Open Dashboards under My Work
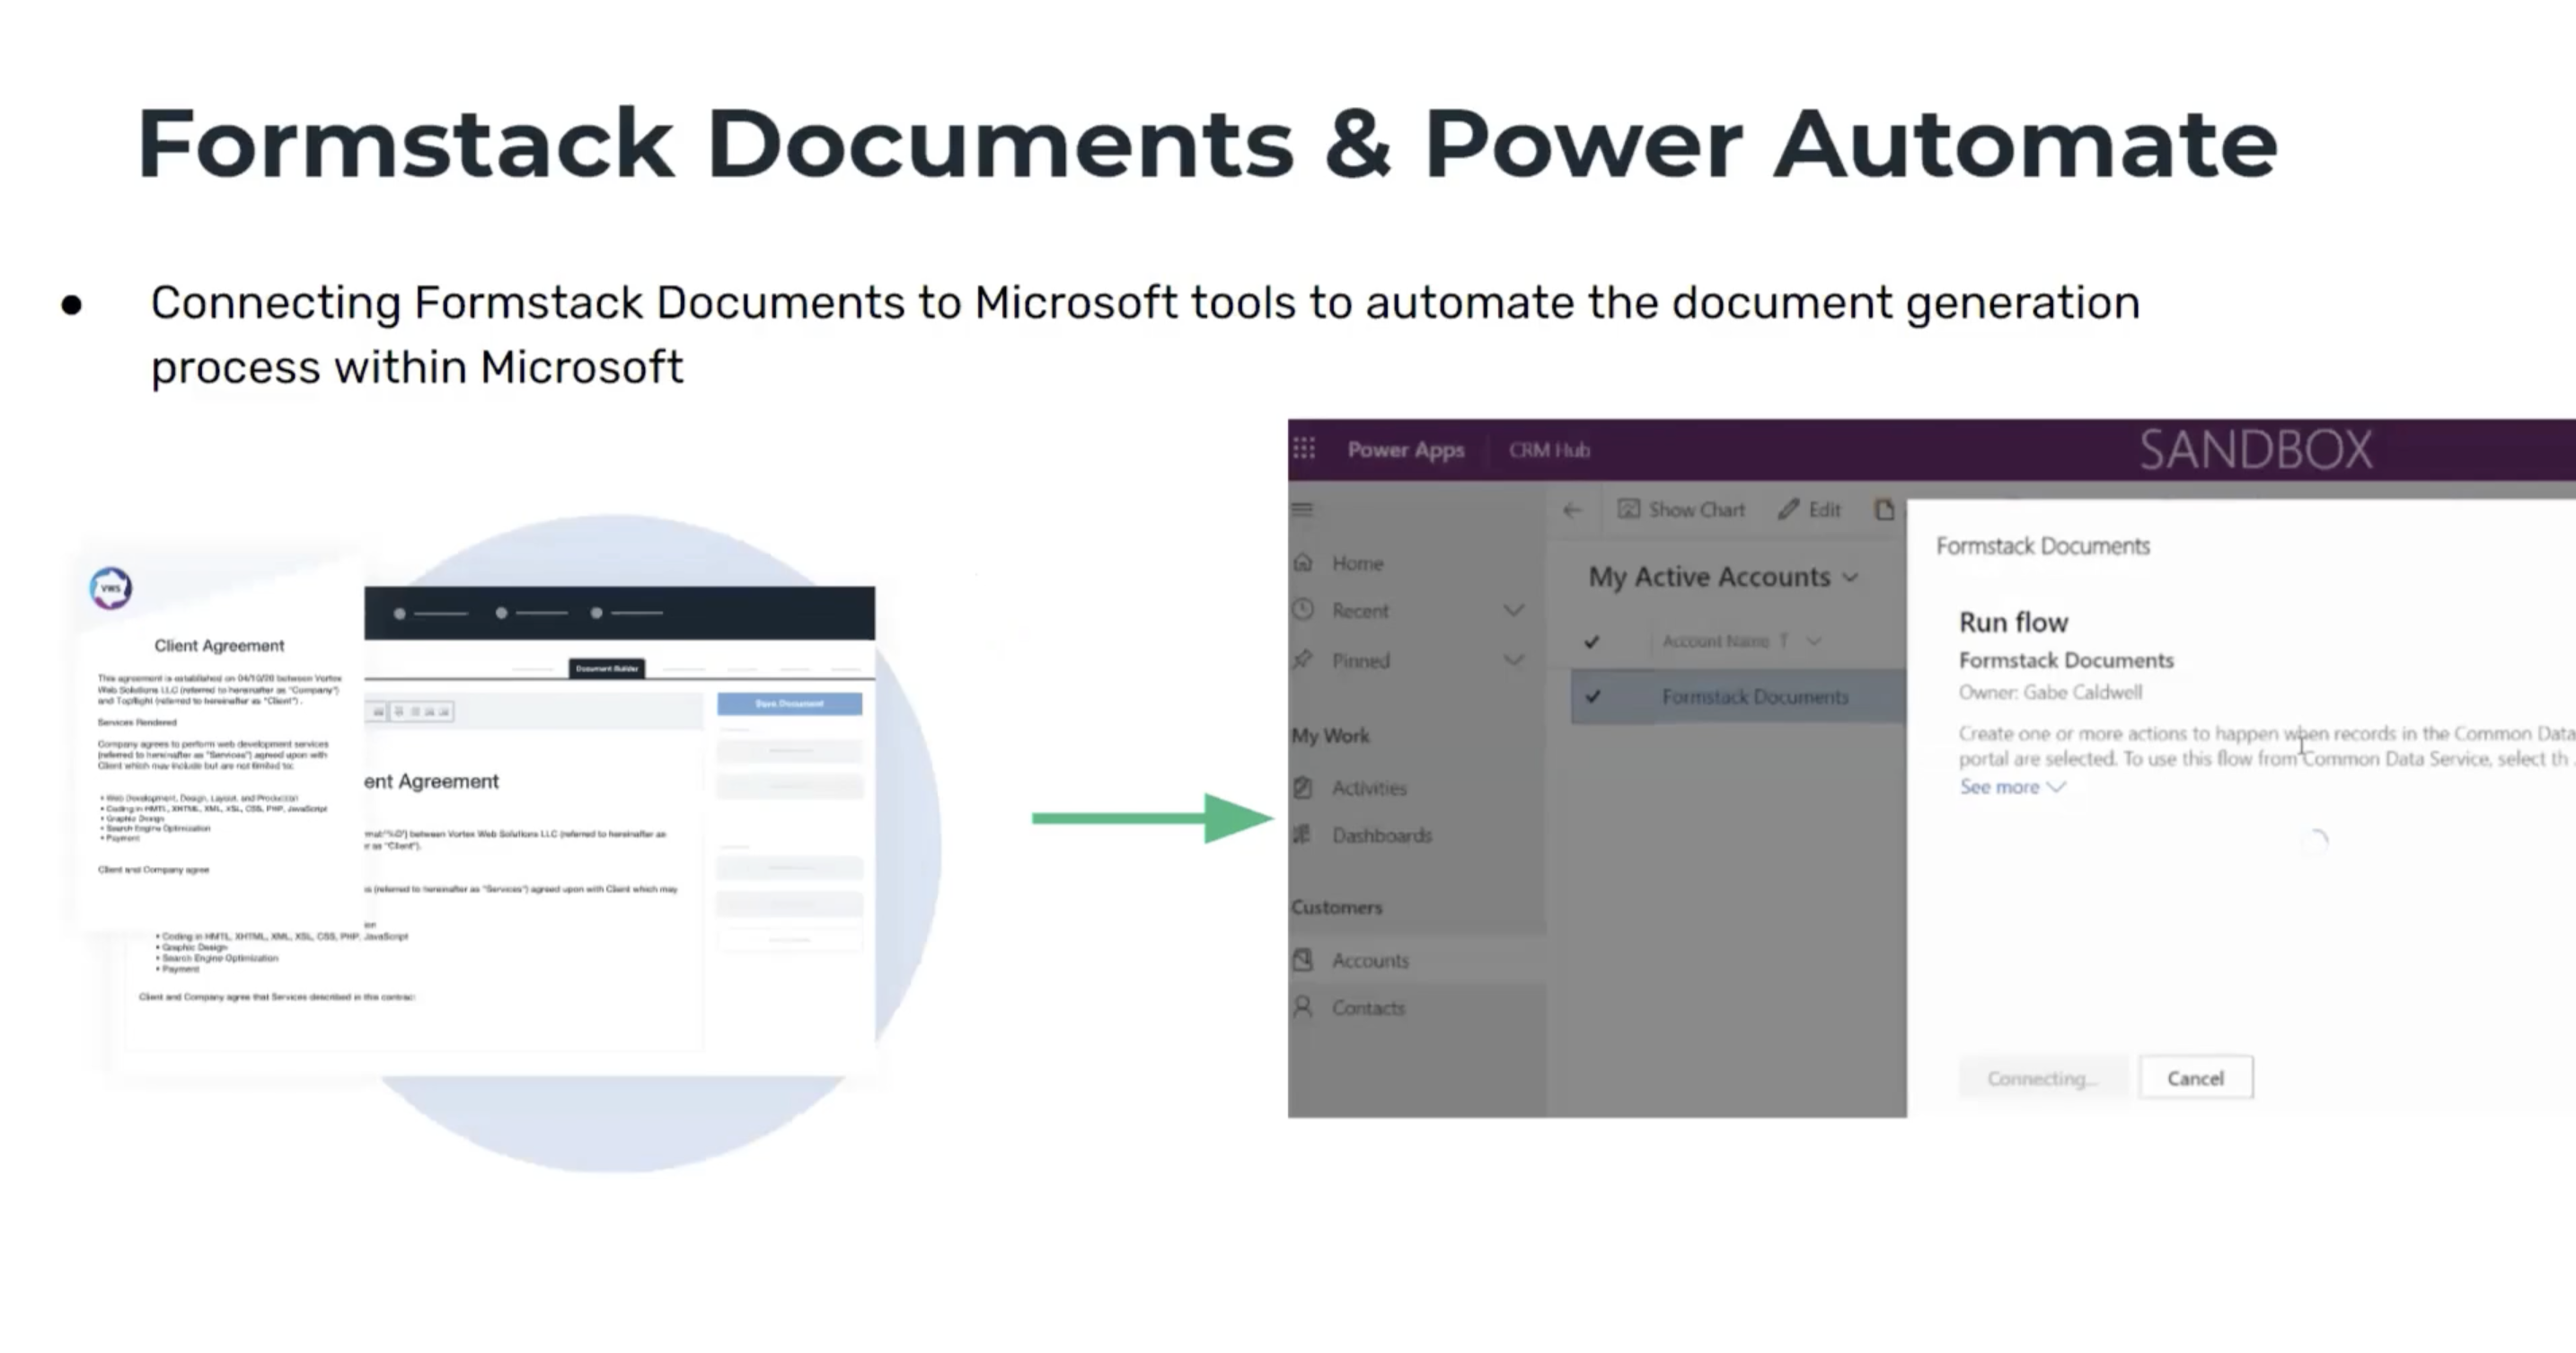Screen dimensions: 2576x1353 [x=1381, y=835]
